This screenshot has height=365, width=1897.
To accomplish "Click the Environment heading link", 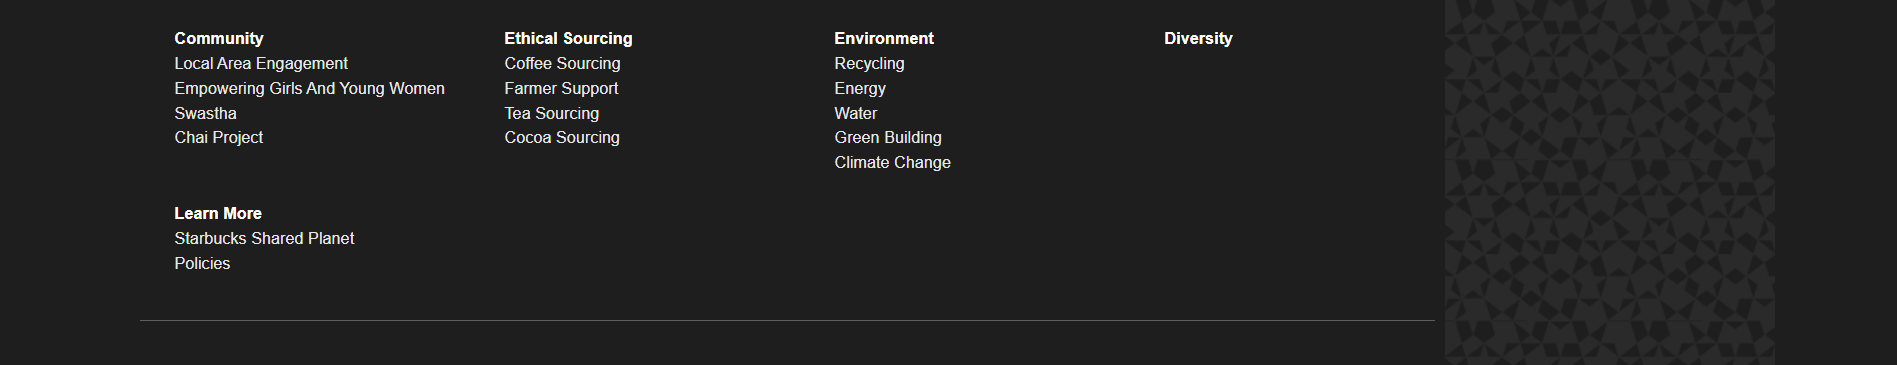I will [884, 38].
